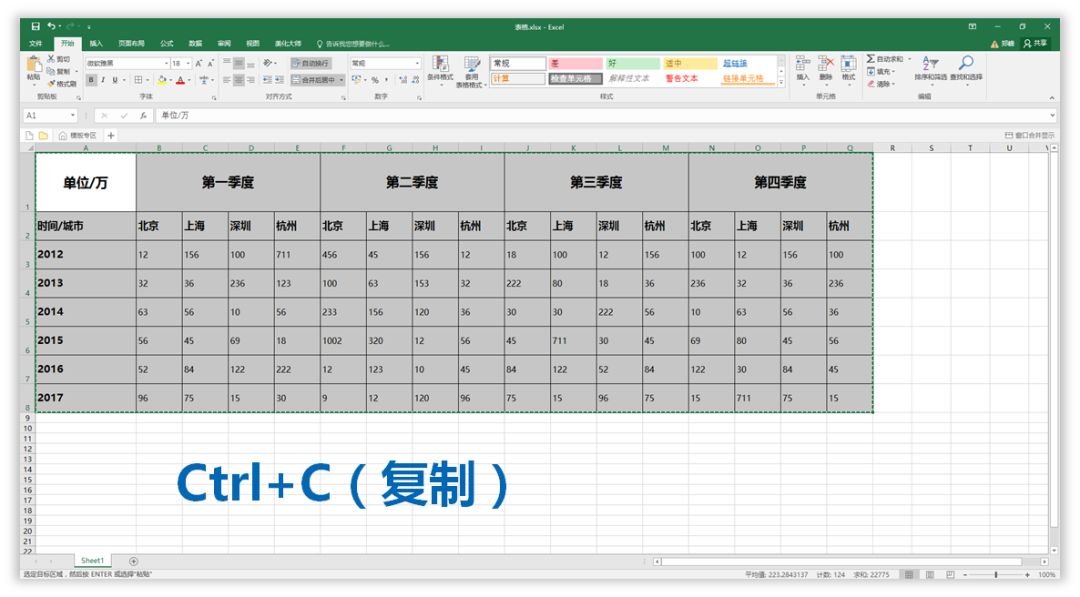The height and width of the screenshot is (597, 1080).
Task: Expand the Name Box dropdown next to A1
Action: [72, 116]
